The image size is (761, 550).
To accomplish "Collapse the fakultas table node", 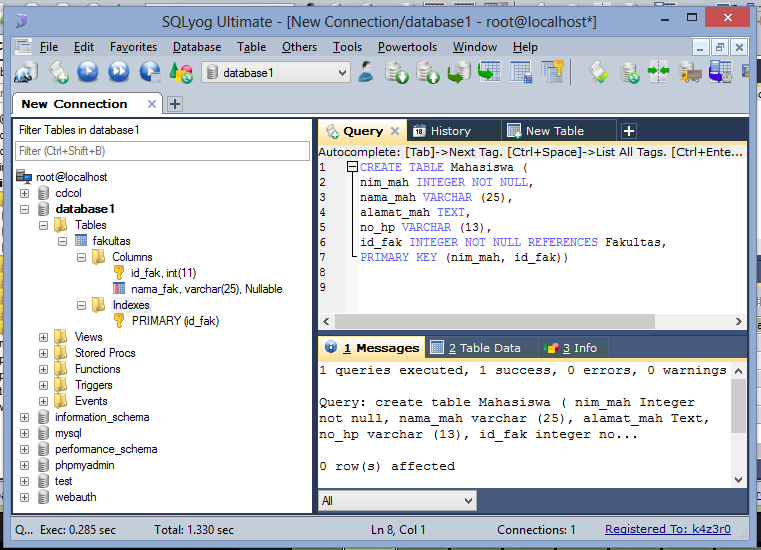I will 63,241.
